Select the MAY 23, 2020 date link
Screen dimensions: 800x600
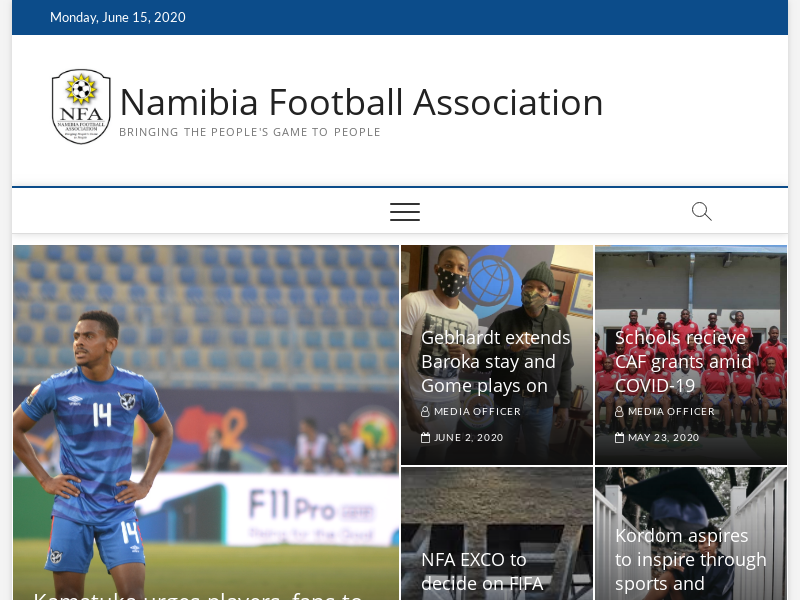663,436
